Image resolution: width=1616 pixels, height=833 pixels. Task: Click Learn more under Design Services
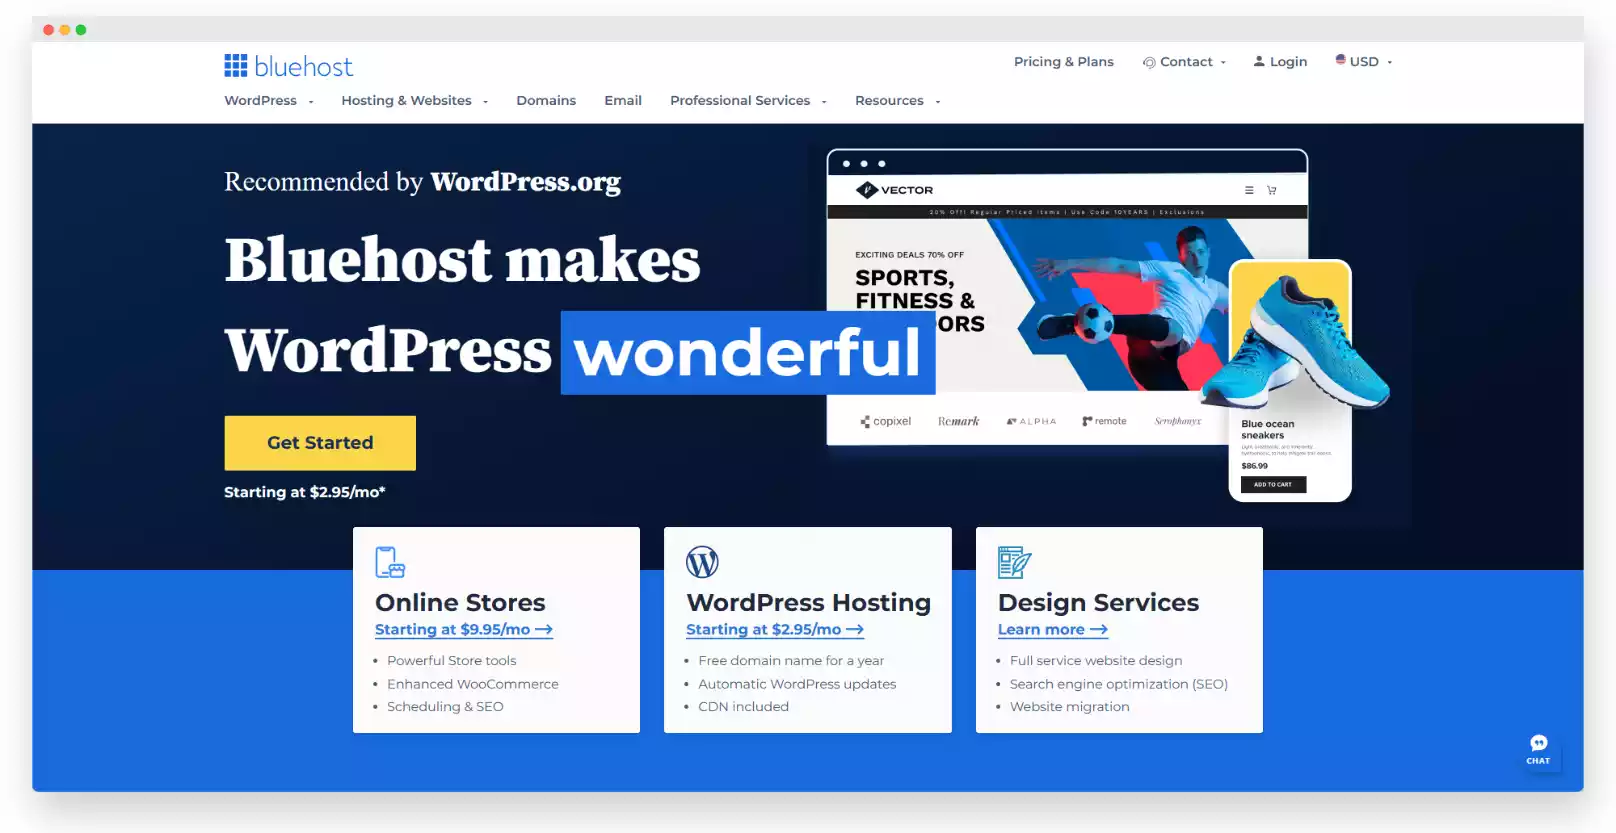(1053, 629)
